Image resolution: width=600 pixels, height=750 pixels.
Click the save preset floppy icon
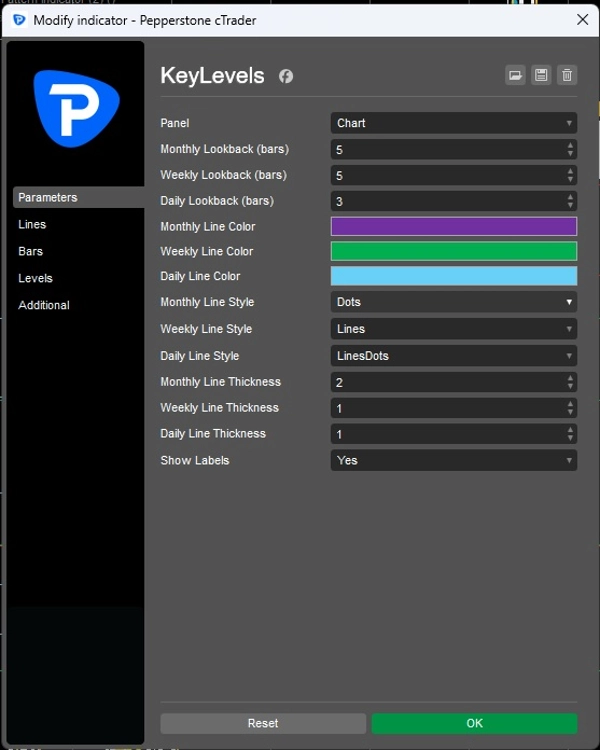541,75
